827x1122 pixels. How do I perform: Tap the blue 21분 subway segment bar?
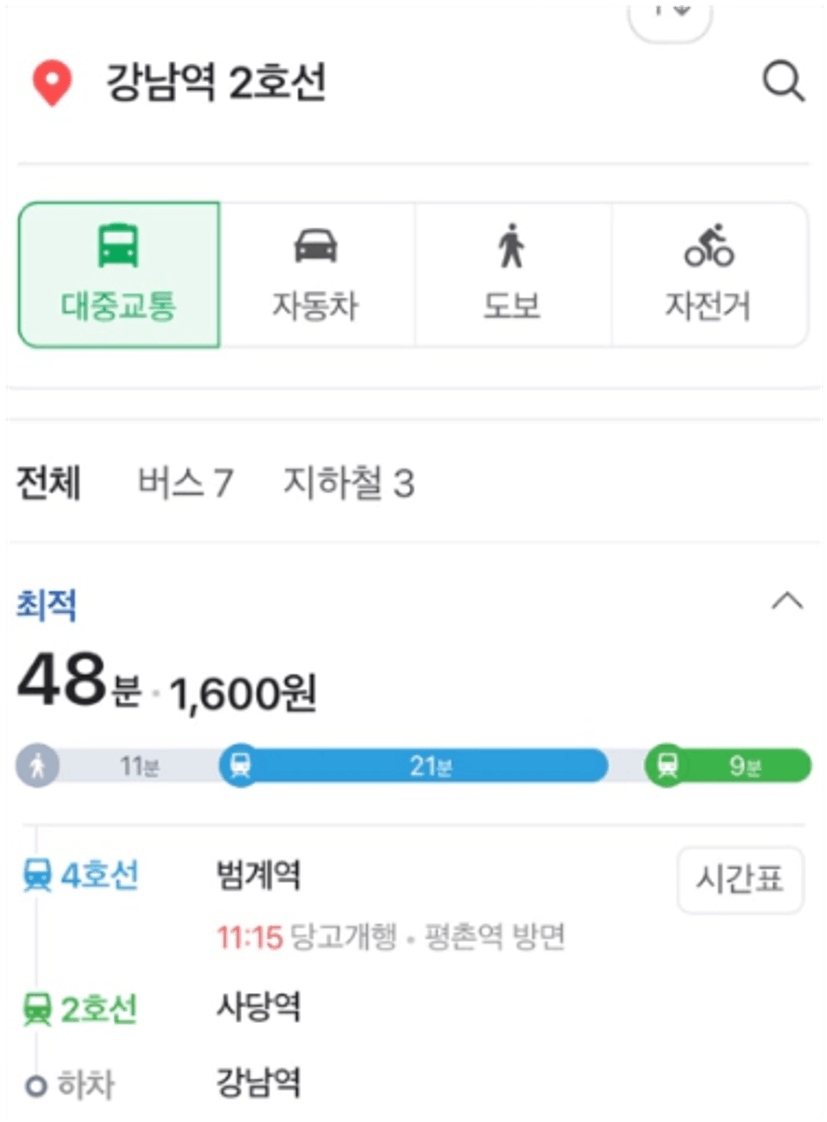click(414, 766)
